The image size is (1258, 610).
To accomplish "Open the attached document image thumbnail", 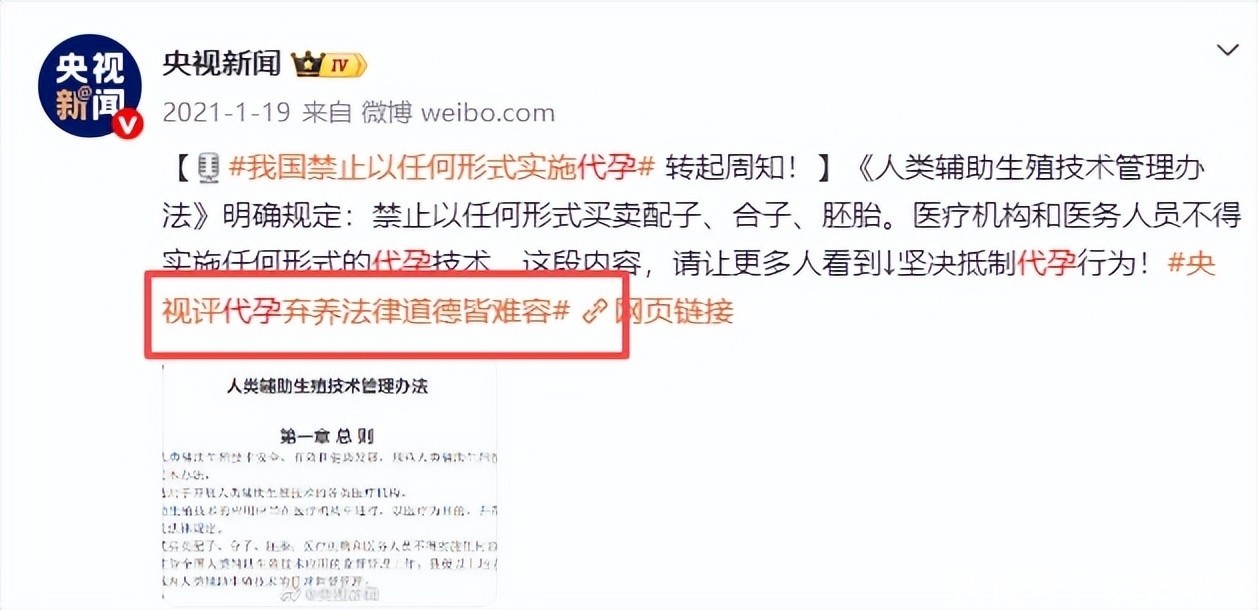I will 329,484.
